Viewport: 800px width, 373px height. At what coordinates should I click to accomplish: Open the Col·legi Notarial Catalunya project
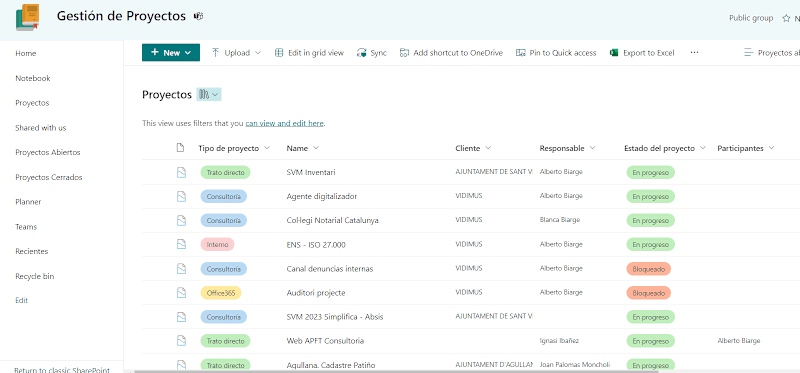[333, 220]
